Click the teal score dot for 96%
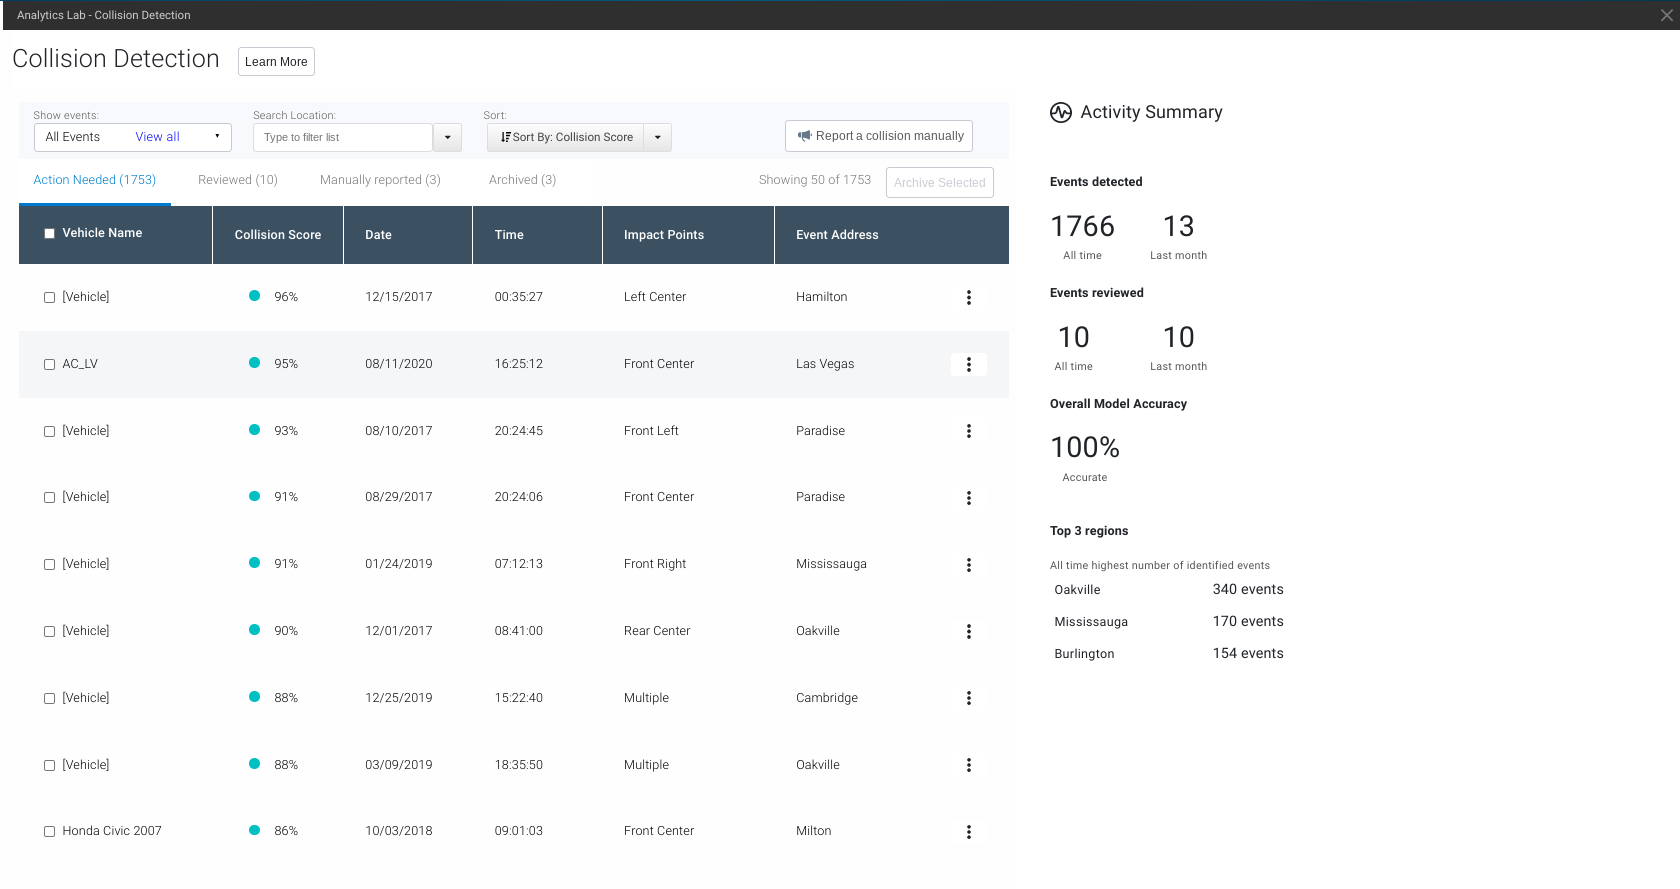Image resolution: width=1680 pixels, height=889 pixels. pos(254,296)
